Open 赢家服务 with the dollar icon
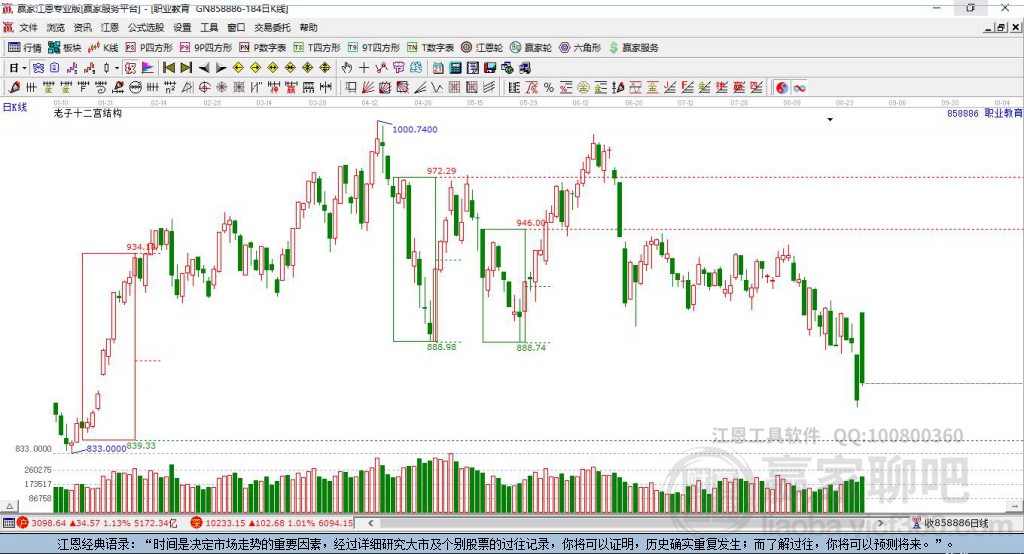1024x554 pixels. [x=633, y=48]
